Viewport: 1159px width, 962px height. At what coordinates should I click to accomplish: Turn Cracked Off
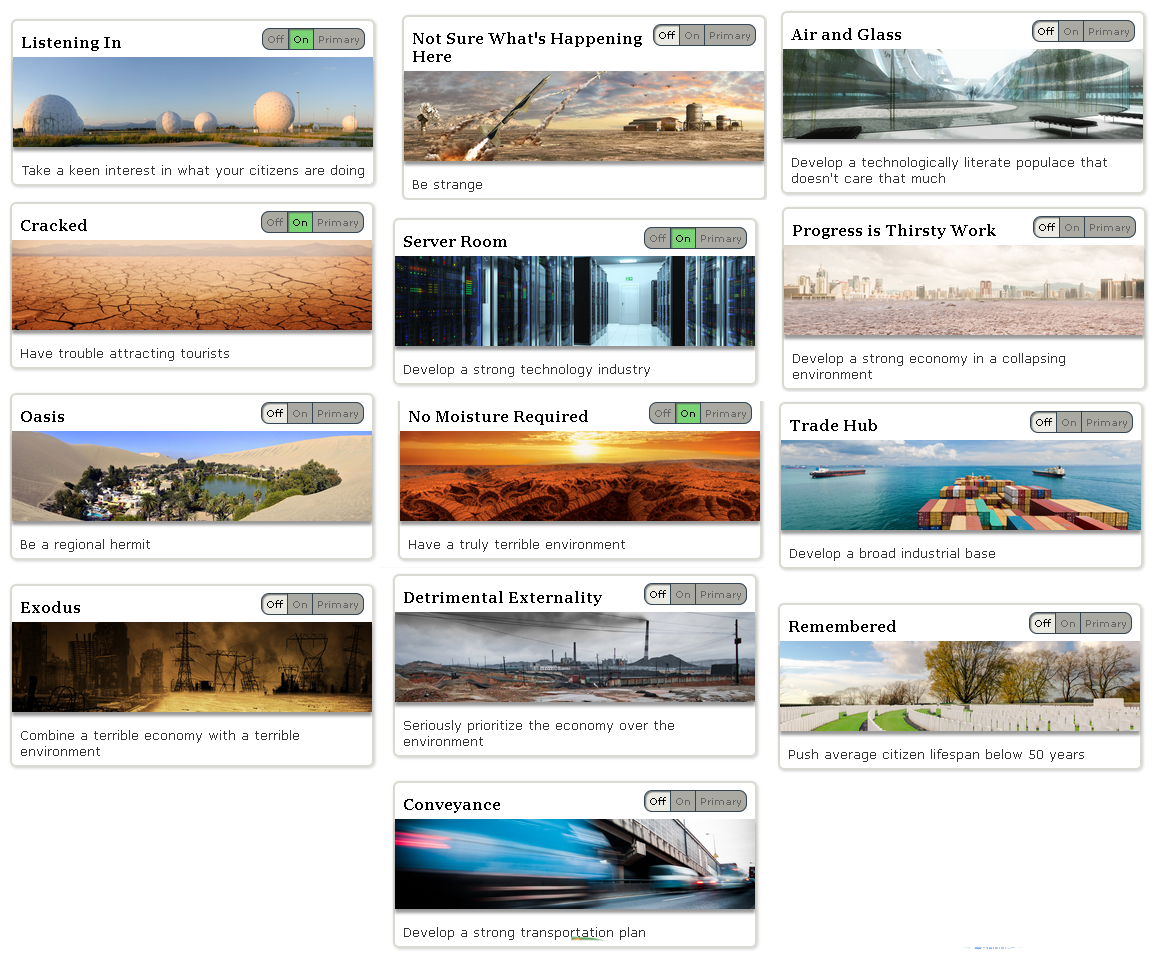click(275, 222)
